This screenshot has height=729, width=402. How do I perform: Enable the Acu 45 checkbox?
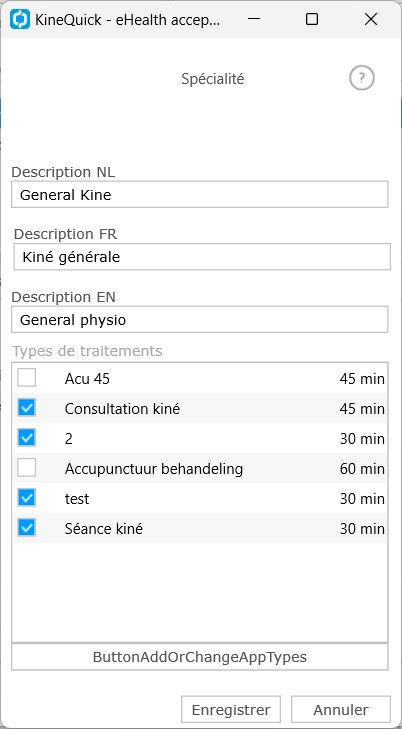(26, 378)
